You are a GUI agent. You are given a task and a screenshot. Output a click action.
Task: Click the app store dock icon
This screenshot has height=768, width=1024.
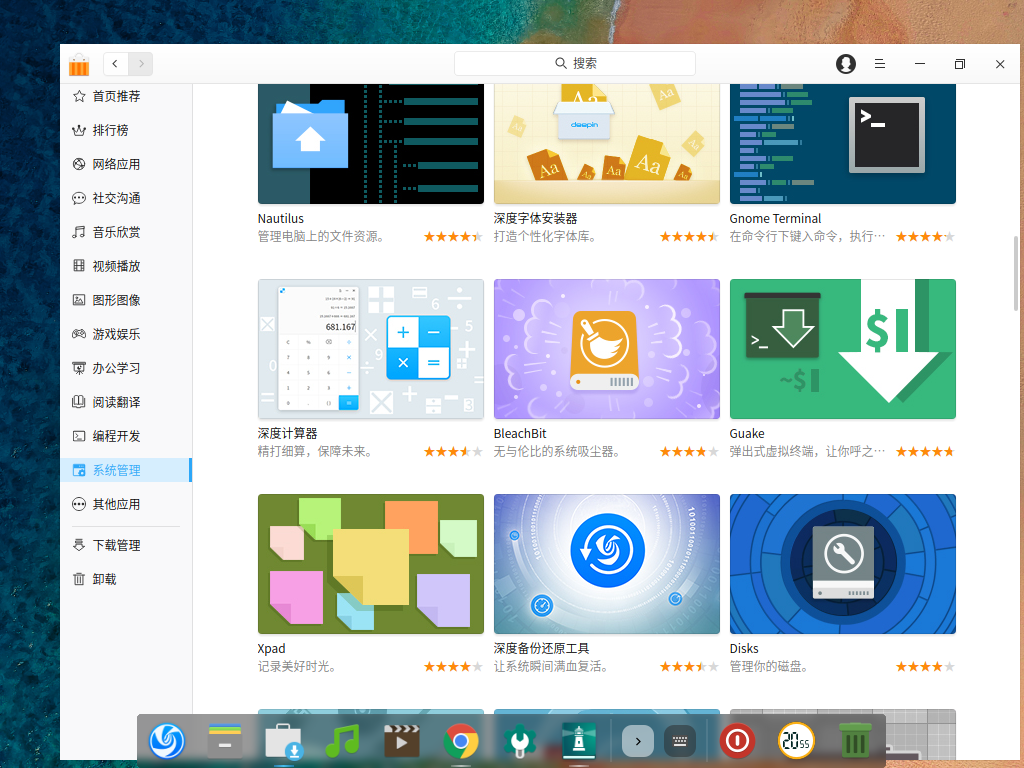[x=283, y=743]
